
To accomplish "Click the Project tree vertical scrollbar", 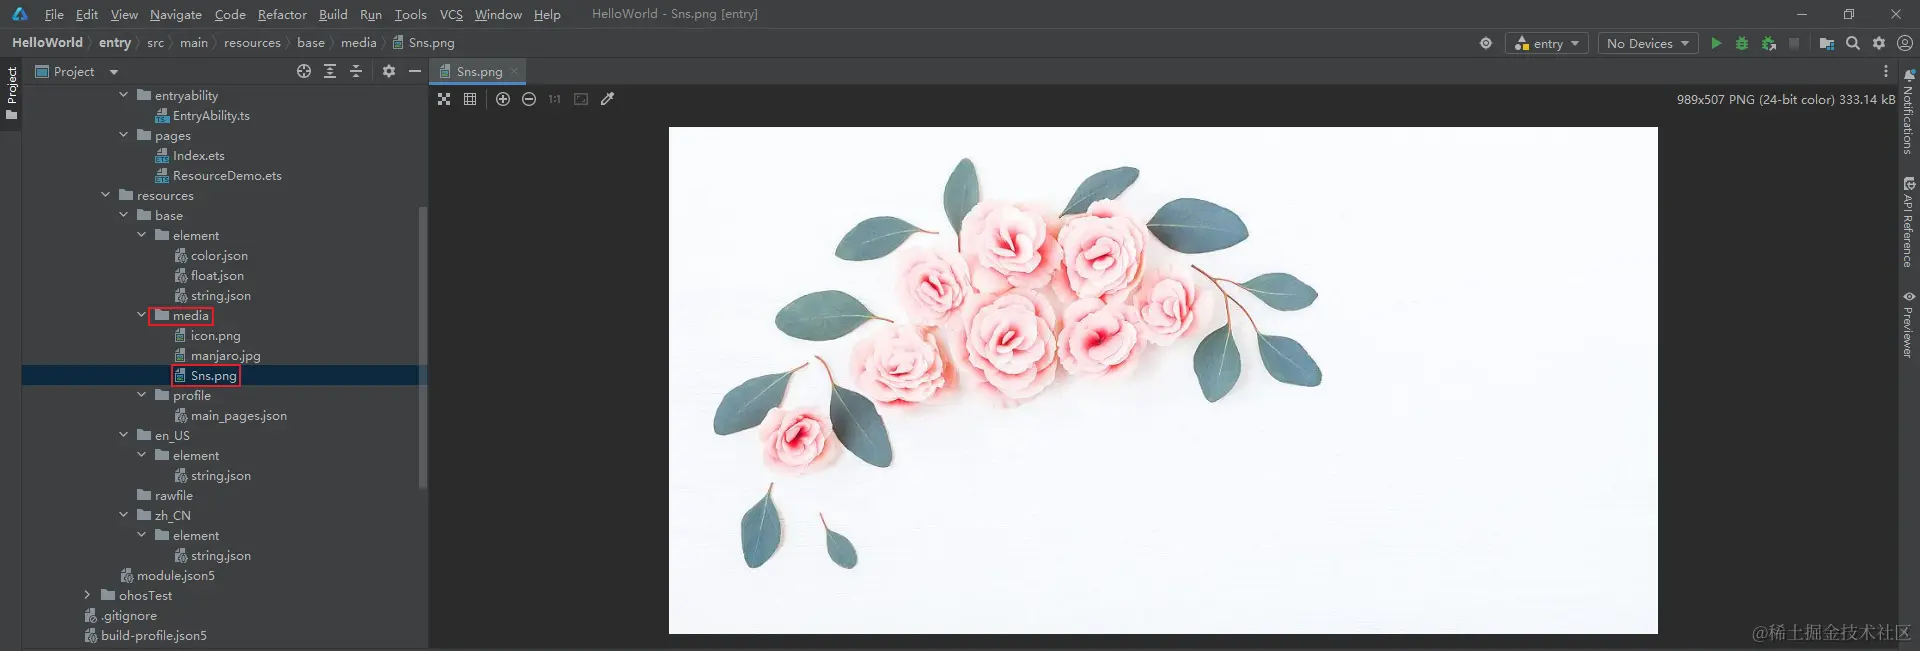I will tap(423, 346).
